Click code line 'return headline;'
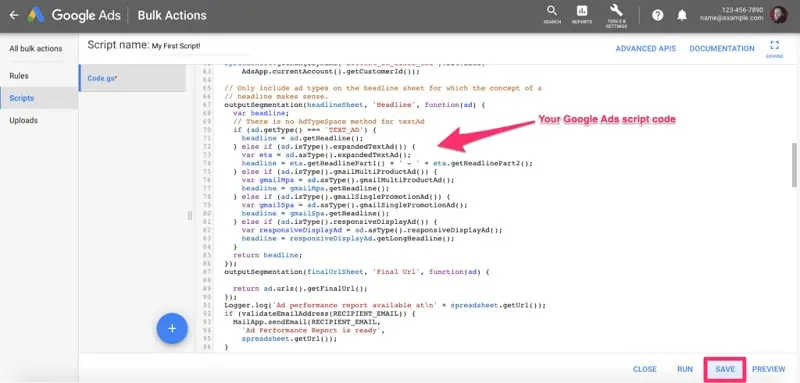This screenshot has height=383, width=800. [267, 255]
